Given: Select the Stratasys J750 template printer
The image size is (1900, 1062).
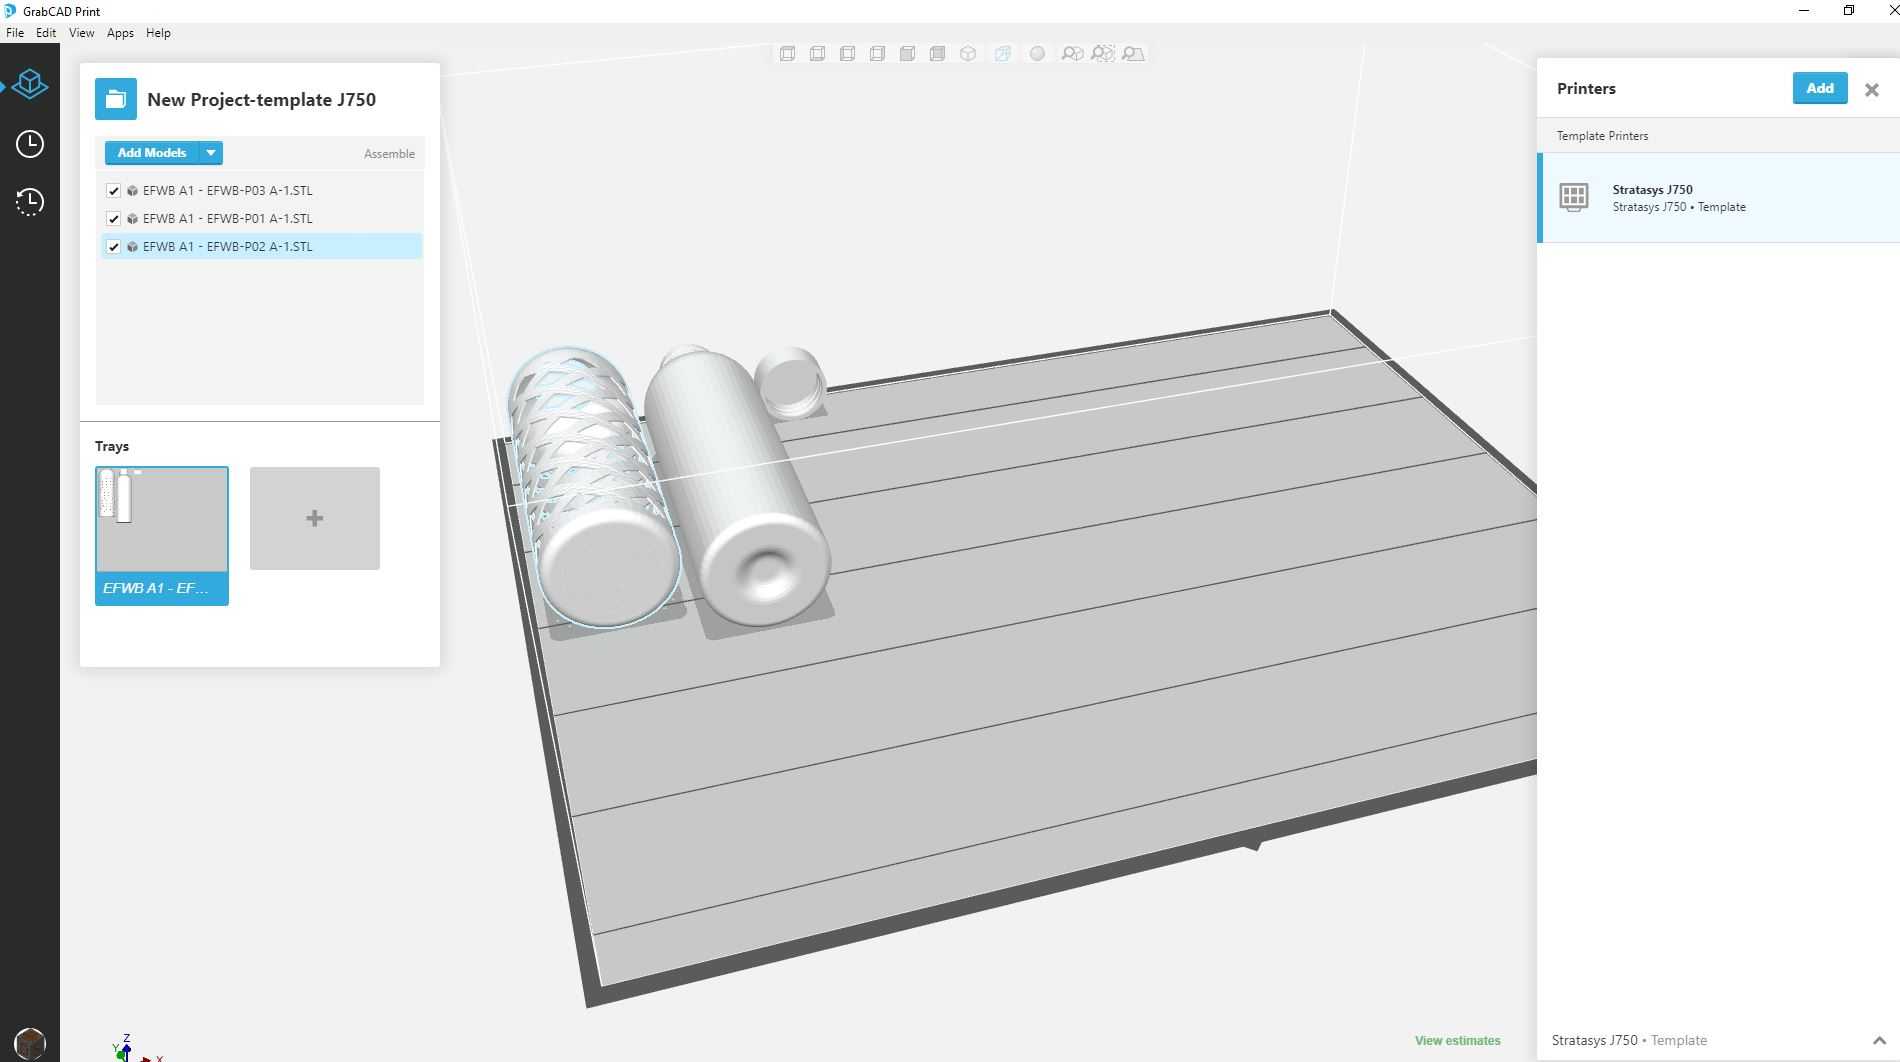Looking at the screenshot, I should click(x=1718, y=197).
